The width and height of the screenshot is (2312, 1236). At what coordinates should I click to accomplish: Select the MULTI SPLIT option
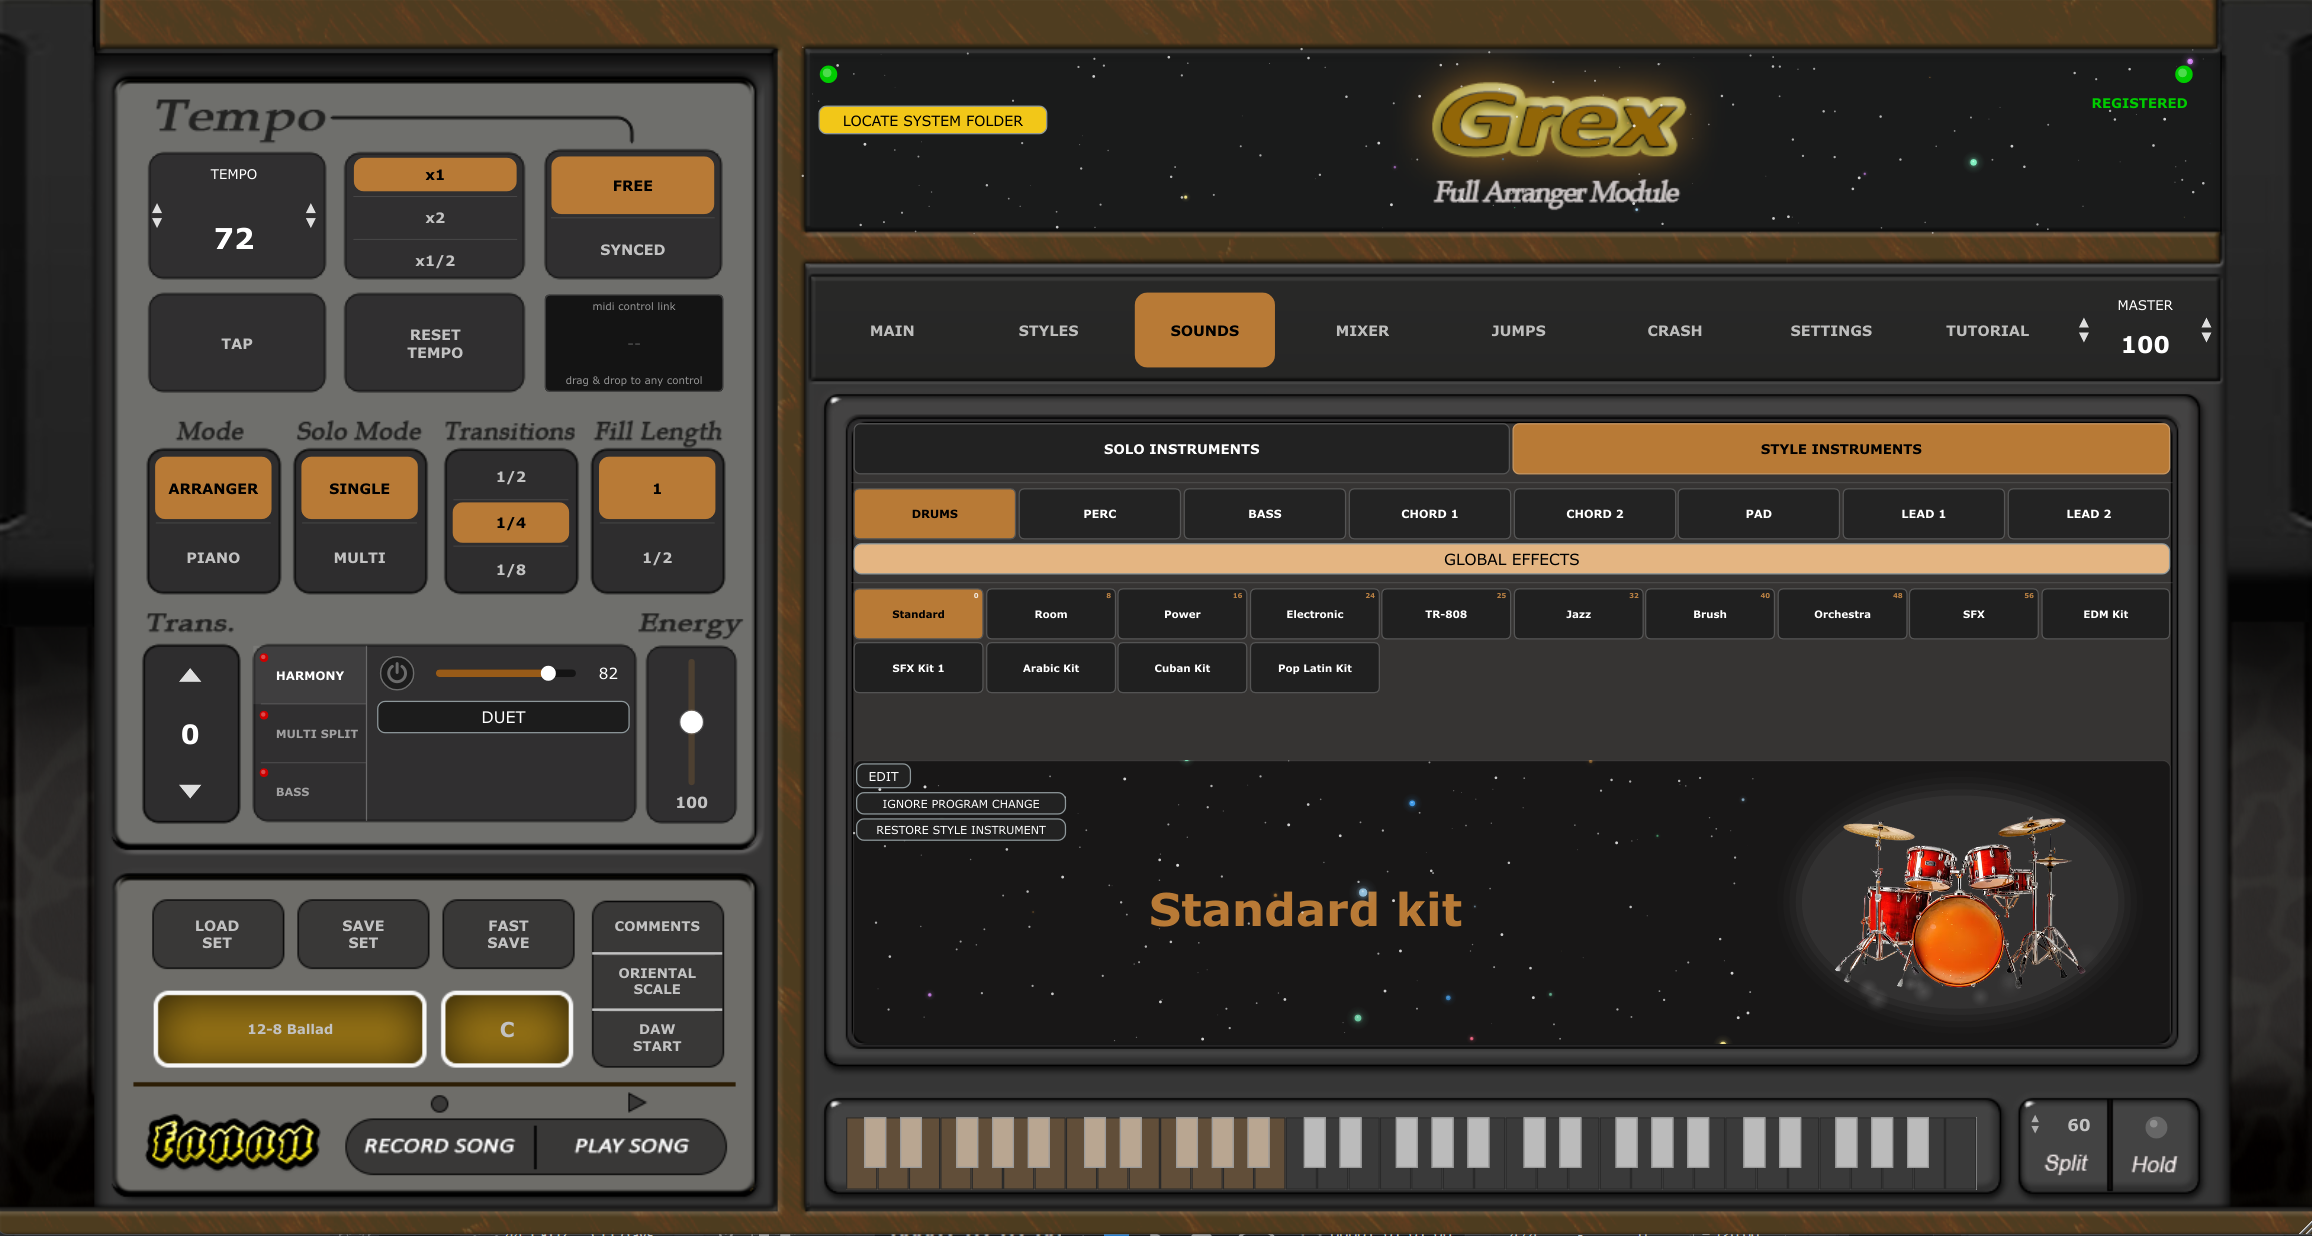click(x=310, y=733)
